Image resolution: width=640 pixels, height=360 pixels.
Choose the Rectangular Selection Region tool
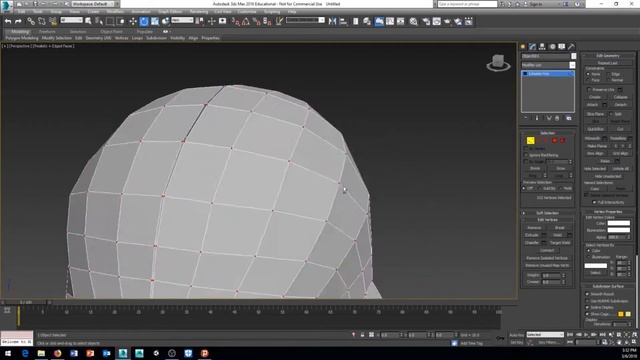pyautogui.click(x=110, y=21)
